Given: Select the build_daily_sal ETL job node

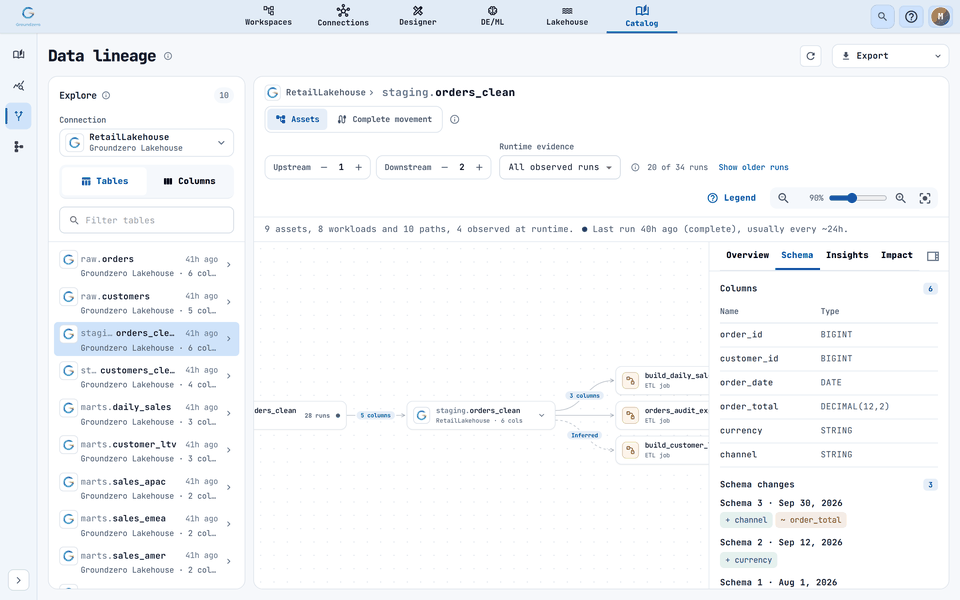Looking at the screenshot, I should [662, 380].
